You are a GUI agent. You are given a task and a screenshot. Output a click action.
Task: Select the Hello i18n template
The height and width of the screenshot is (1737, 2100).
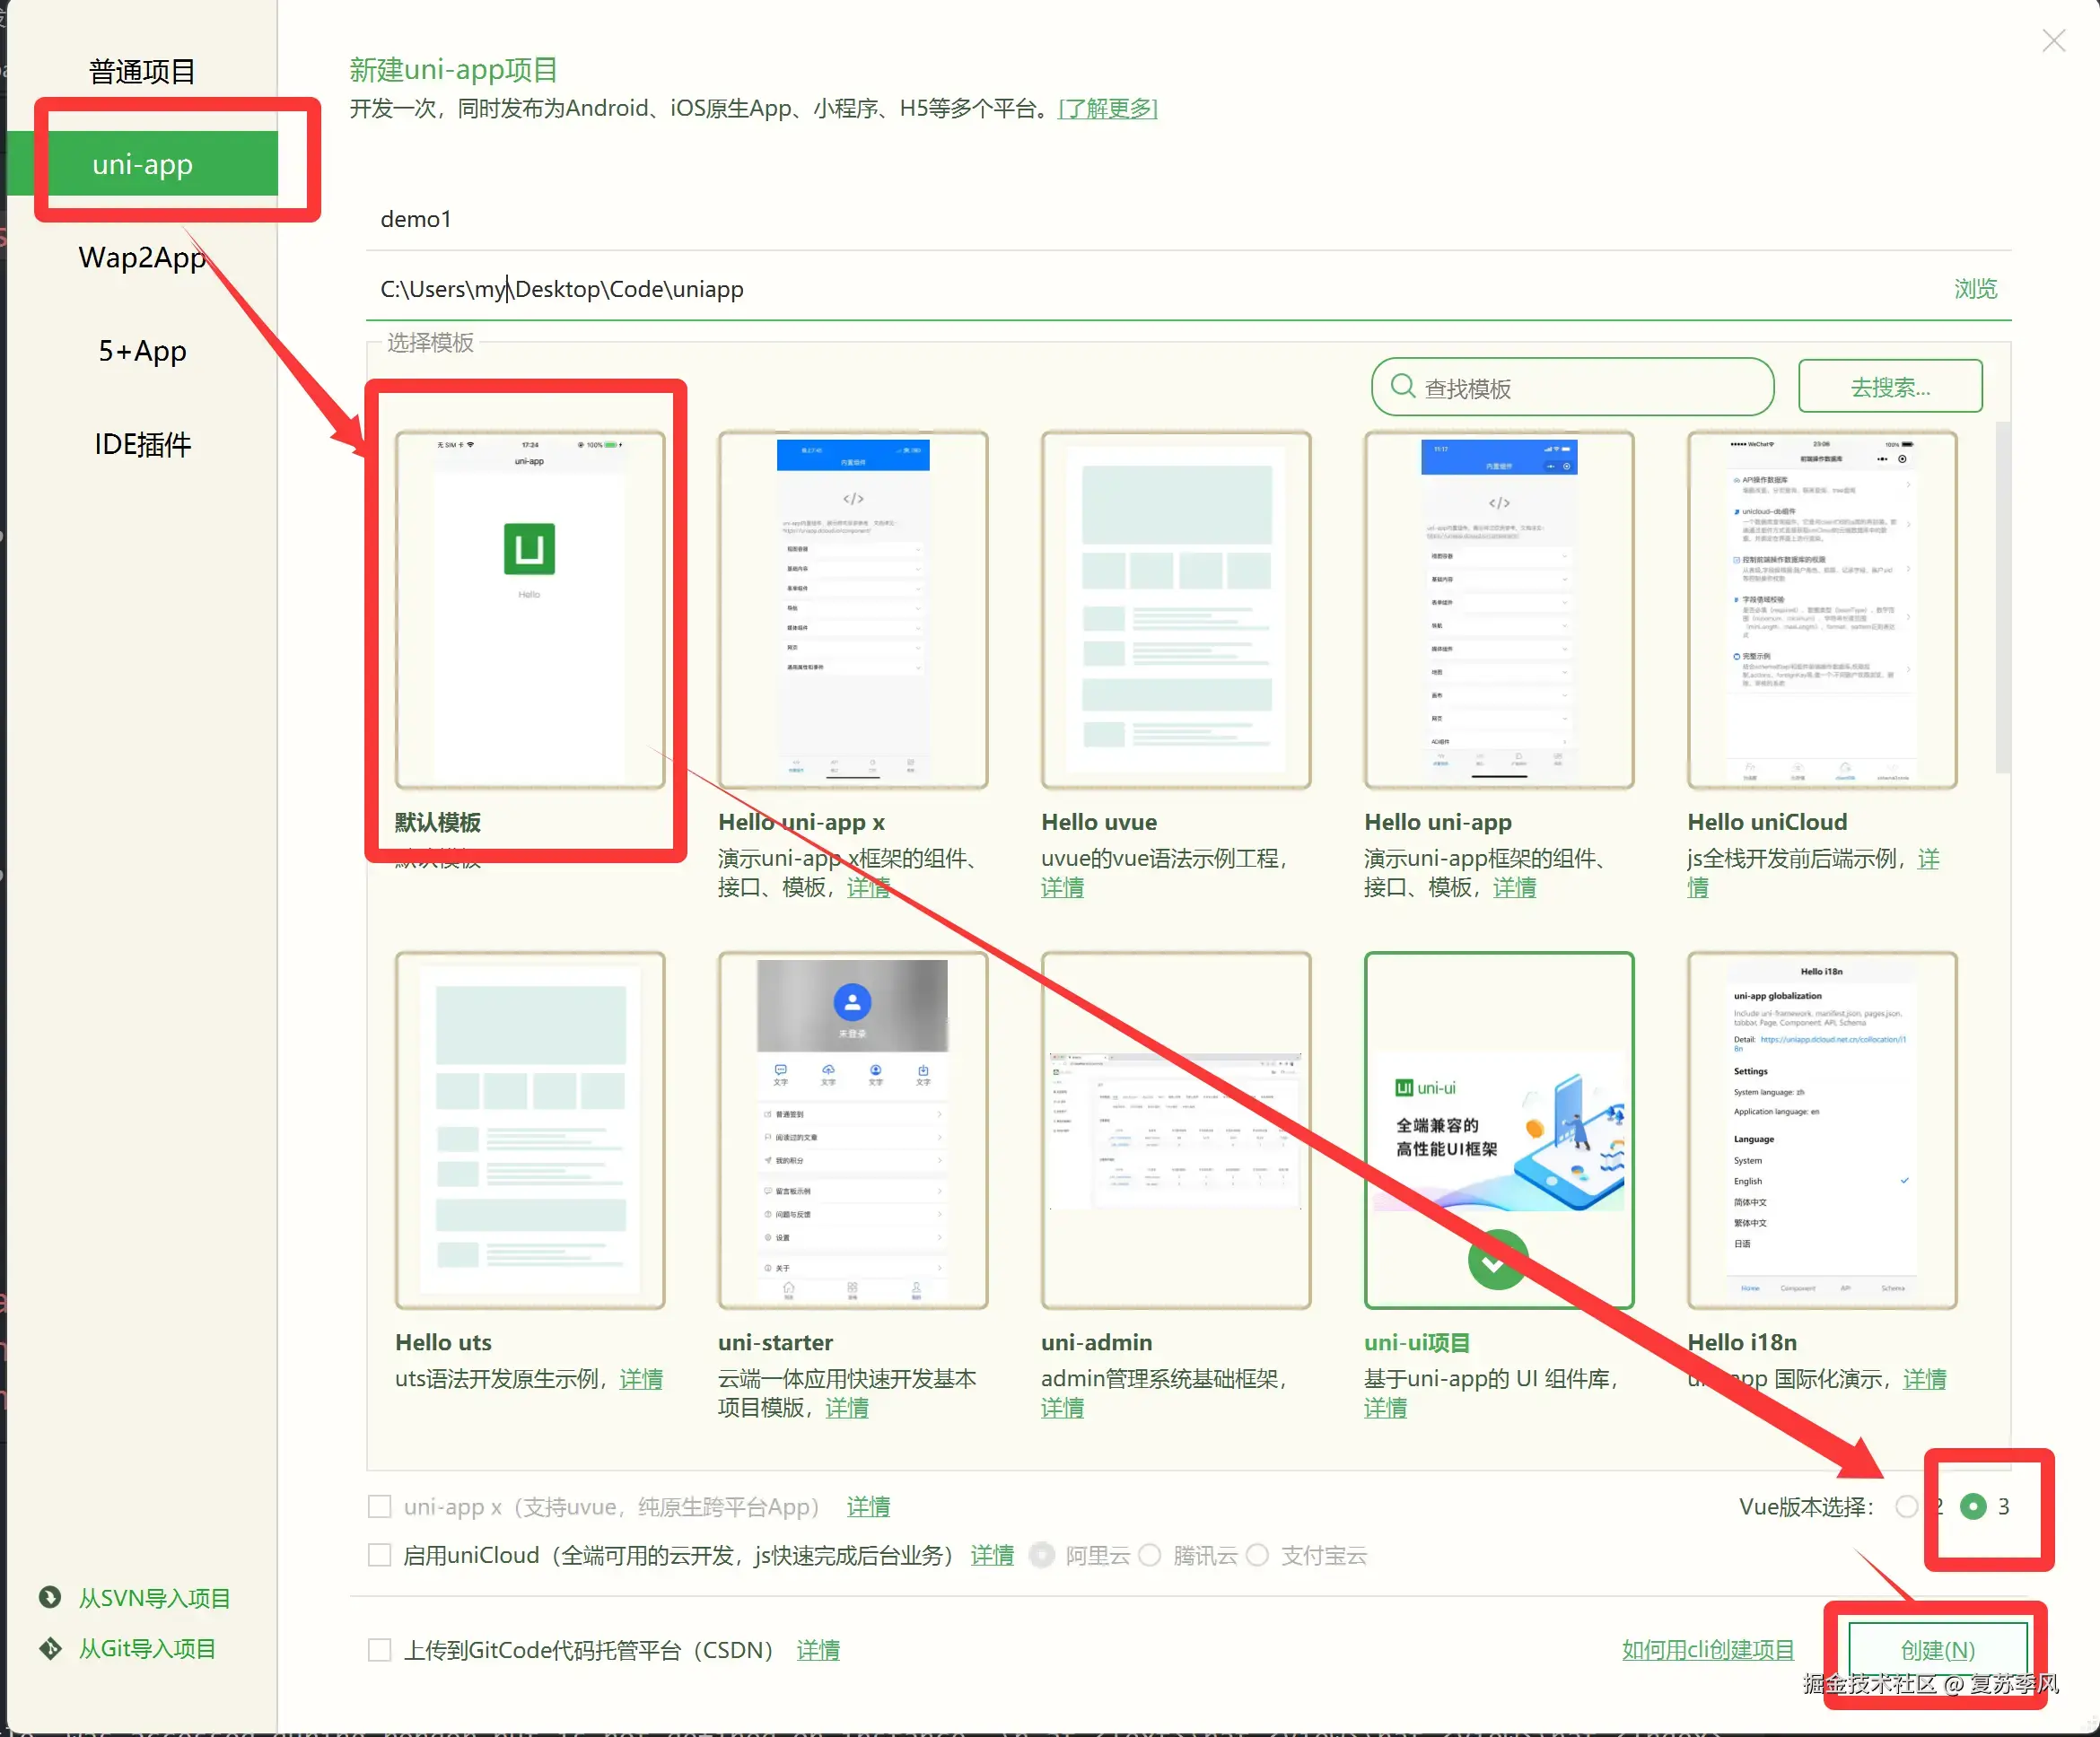pos(1821,1130)
